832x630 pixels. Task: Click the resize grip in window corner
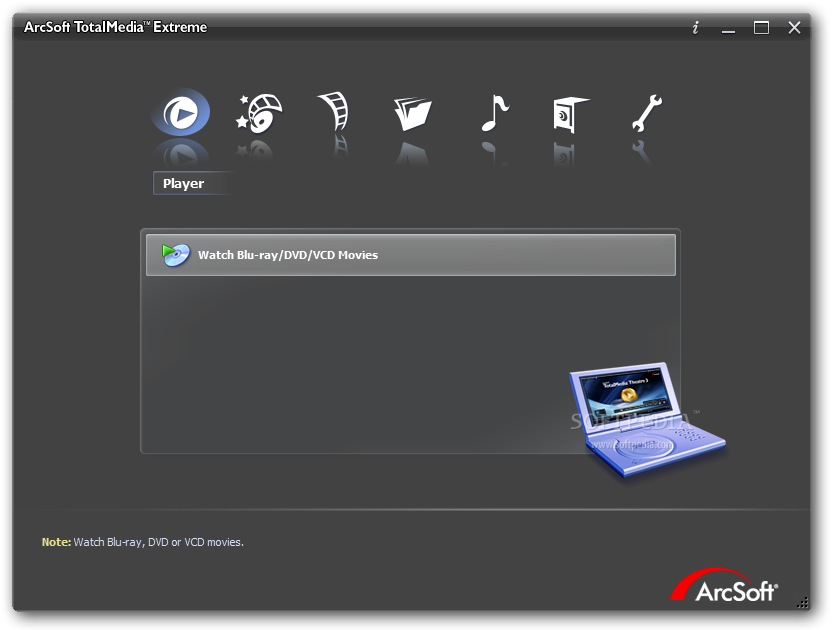[803, 602]
